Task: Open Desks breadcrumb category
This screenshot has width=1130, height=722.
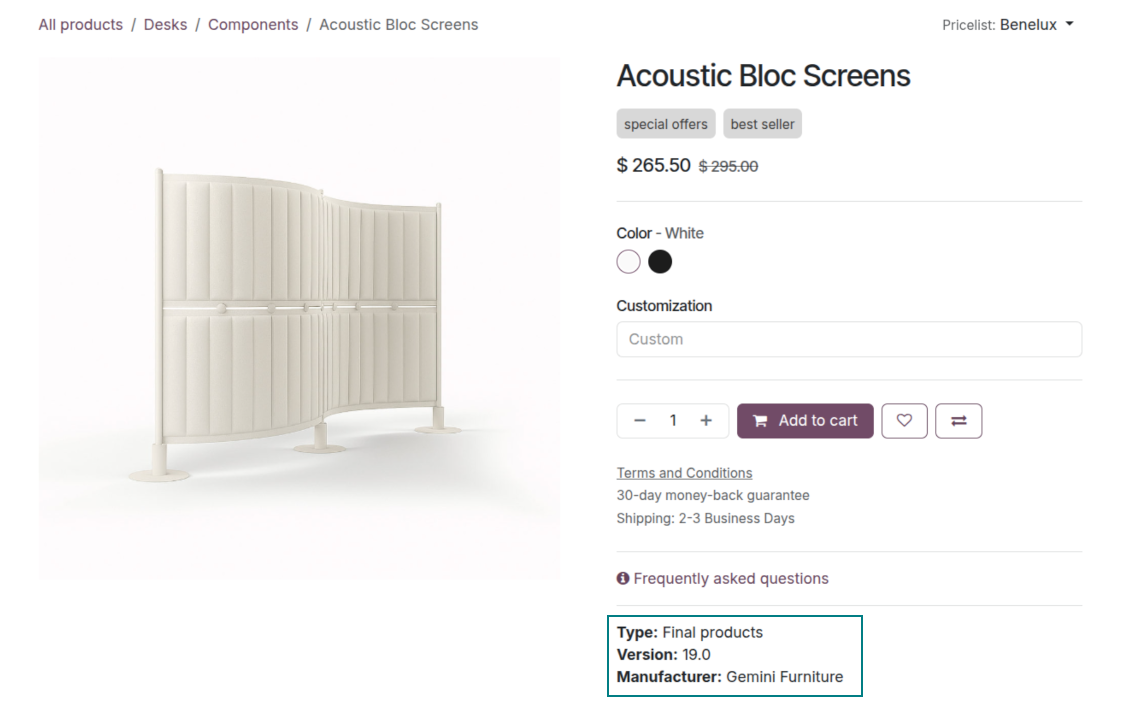Action: point(165,25)
